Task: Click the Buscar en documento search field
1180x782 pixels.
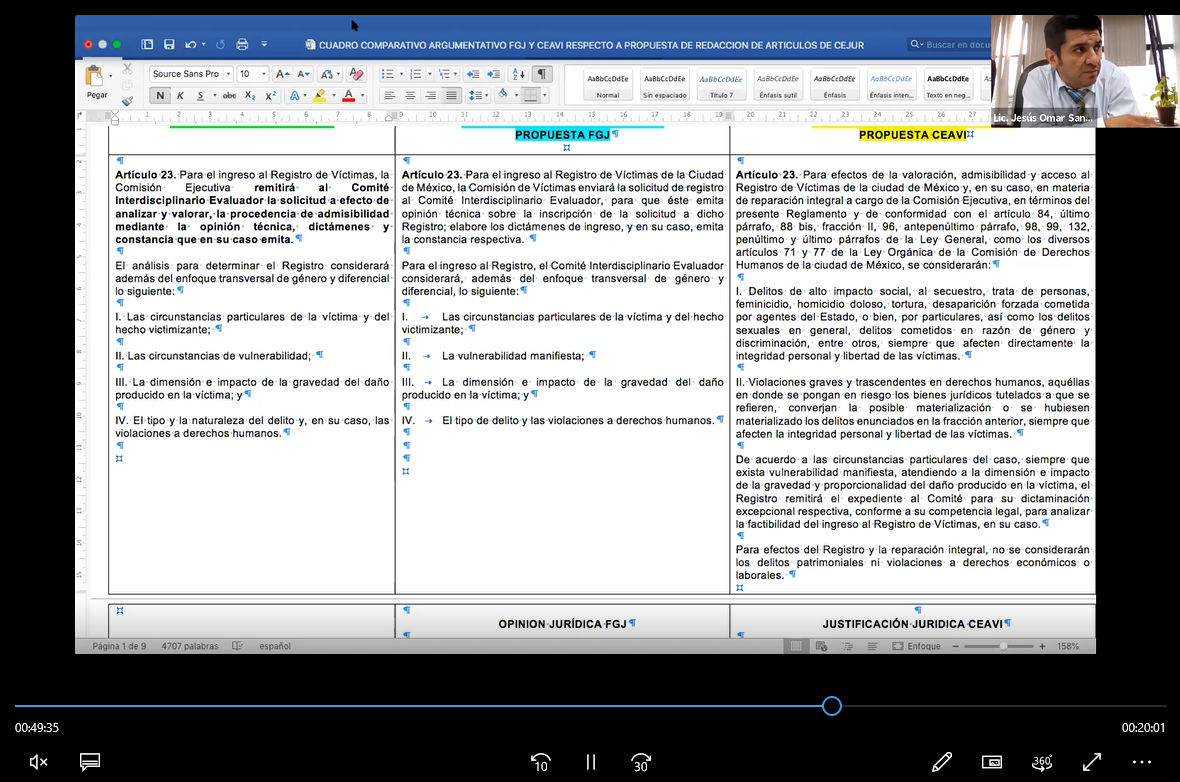Action: pos(950,44)
